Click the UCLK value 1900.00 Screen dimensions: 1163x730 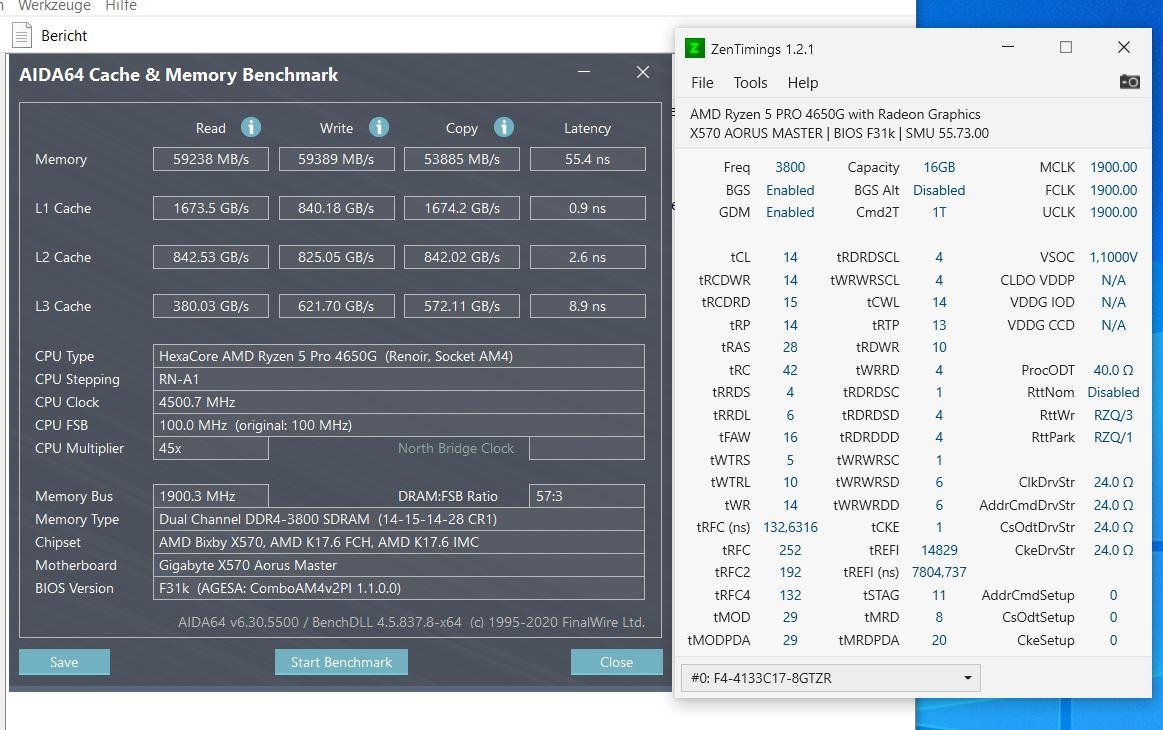[x=1113, y=212]
